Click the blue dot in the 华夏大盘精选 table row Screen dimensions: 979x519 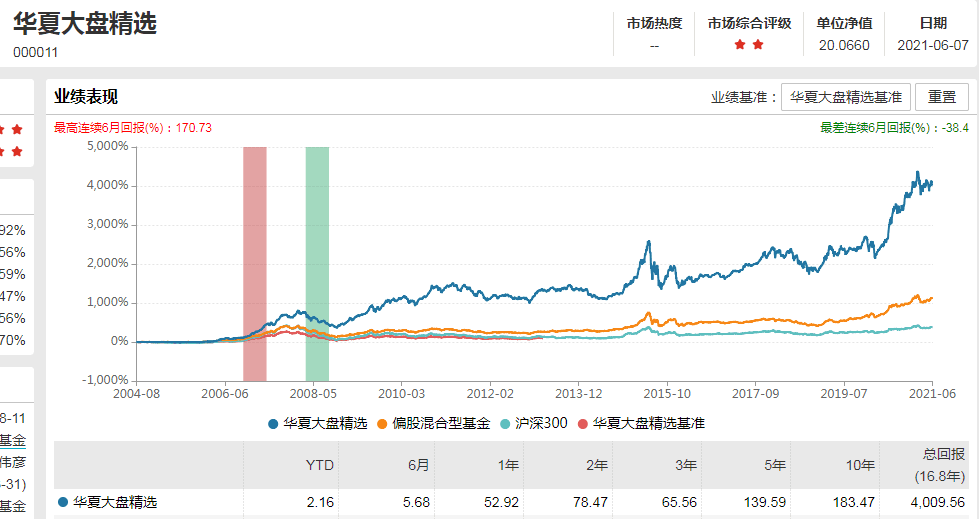(64, 503)
